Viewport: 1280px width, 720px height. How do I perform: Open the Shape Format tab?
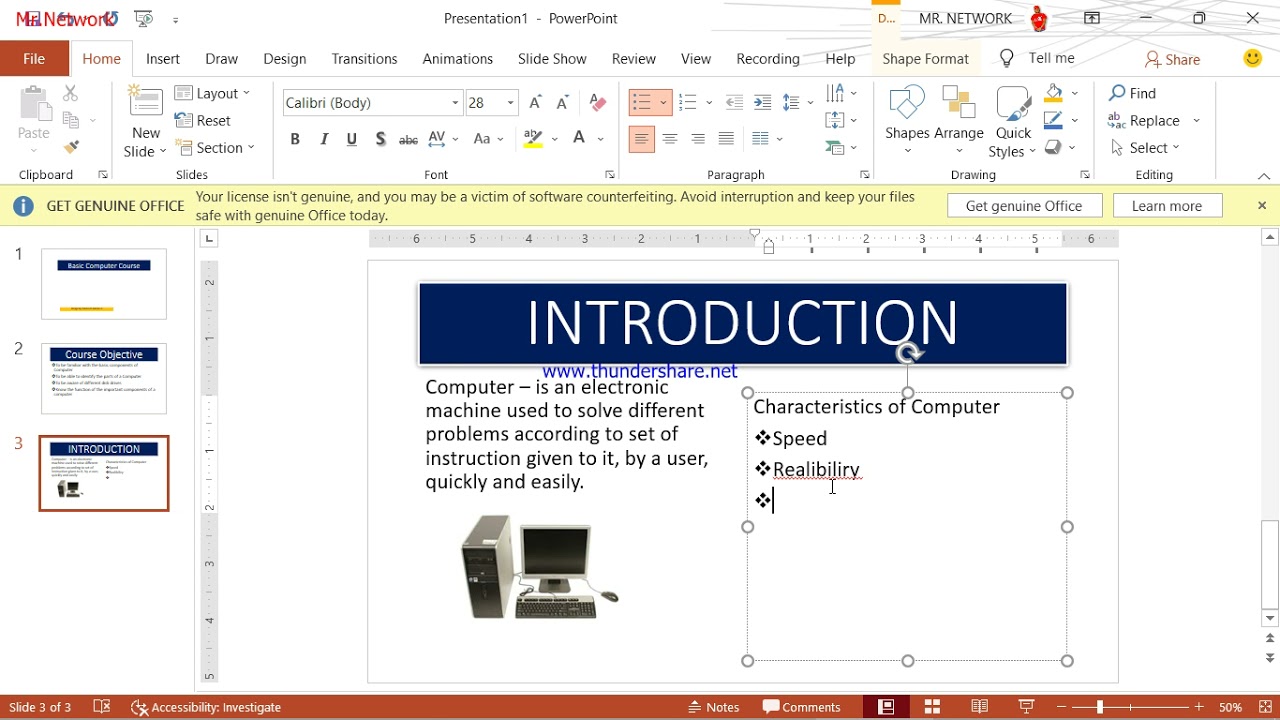[x=925, y=59]
